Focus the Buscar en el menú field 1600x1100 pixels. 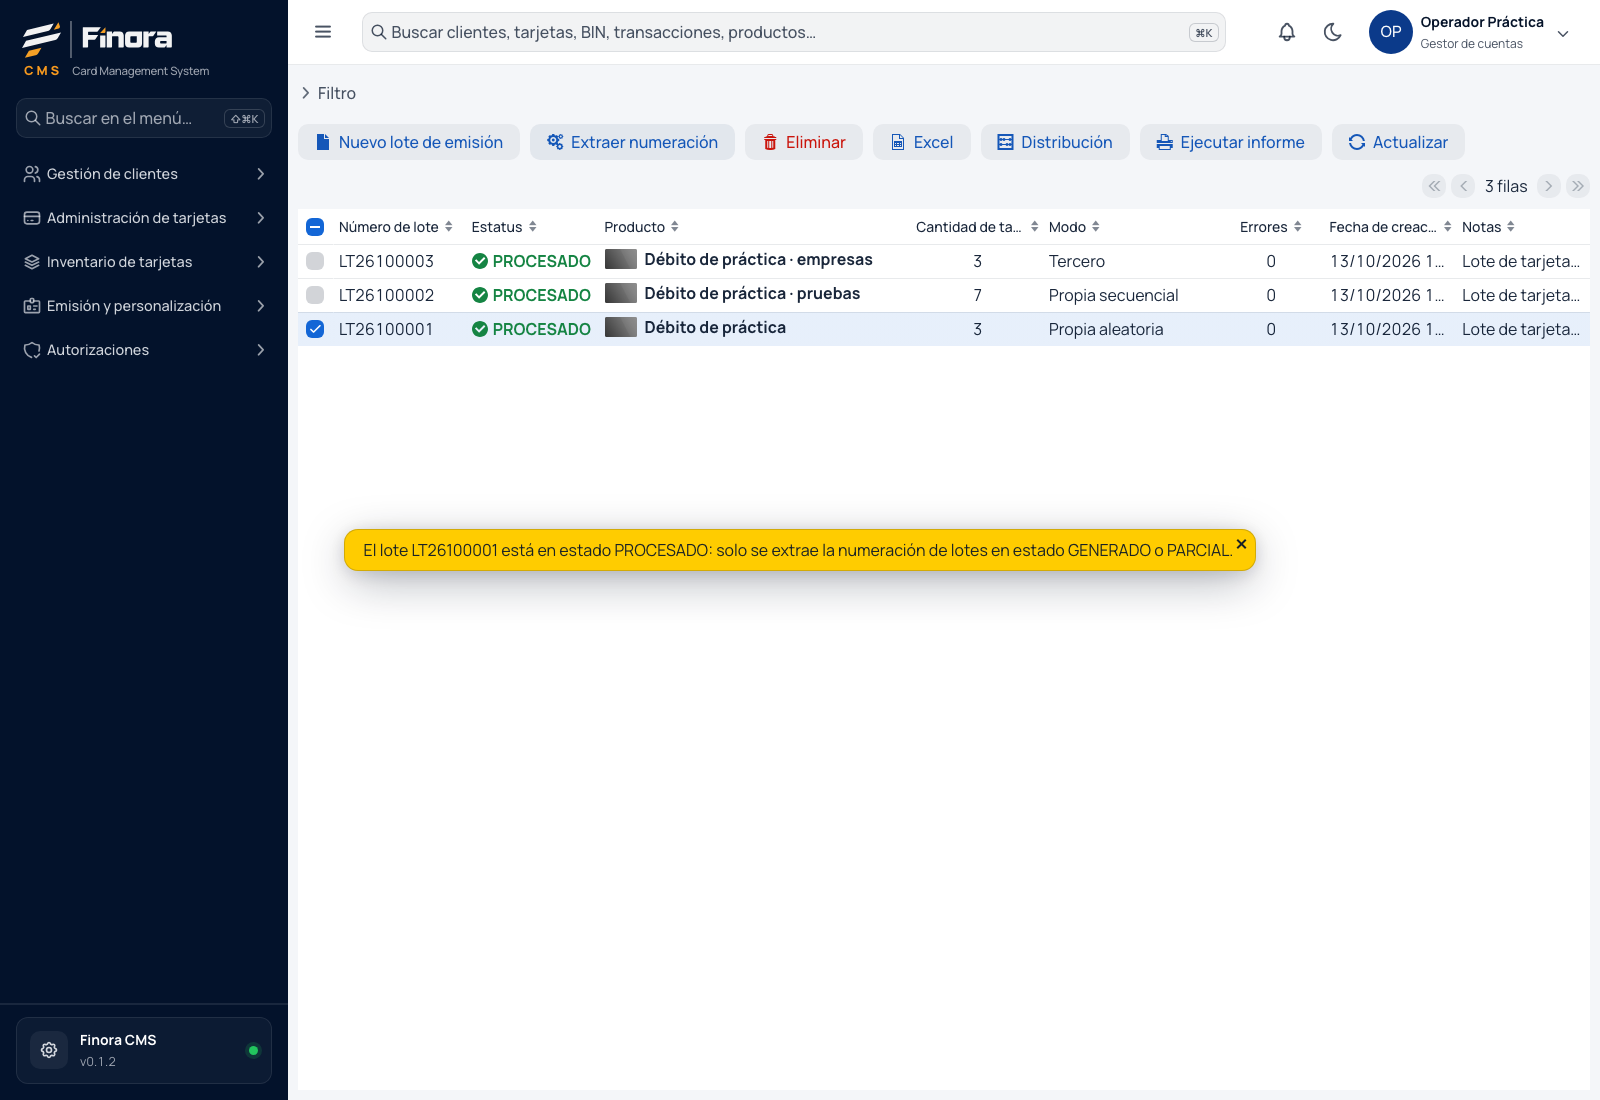144,118
